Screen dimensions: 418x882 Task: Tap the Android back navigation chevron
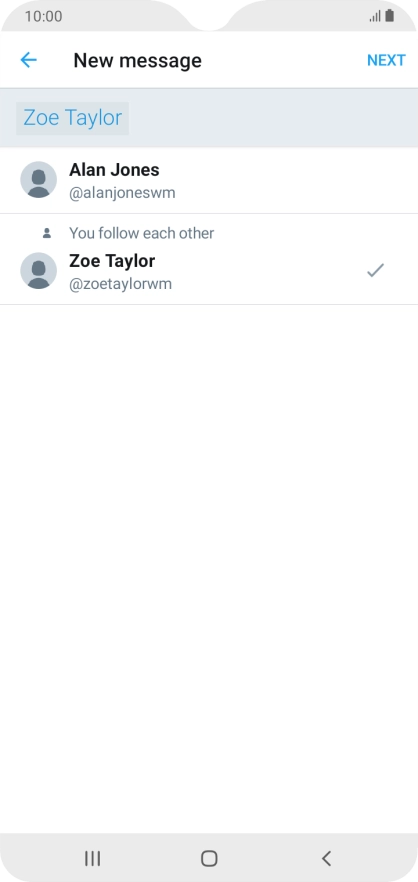click(326, 858)
